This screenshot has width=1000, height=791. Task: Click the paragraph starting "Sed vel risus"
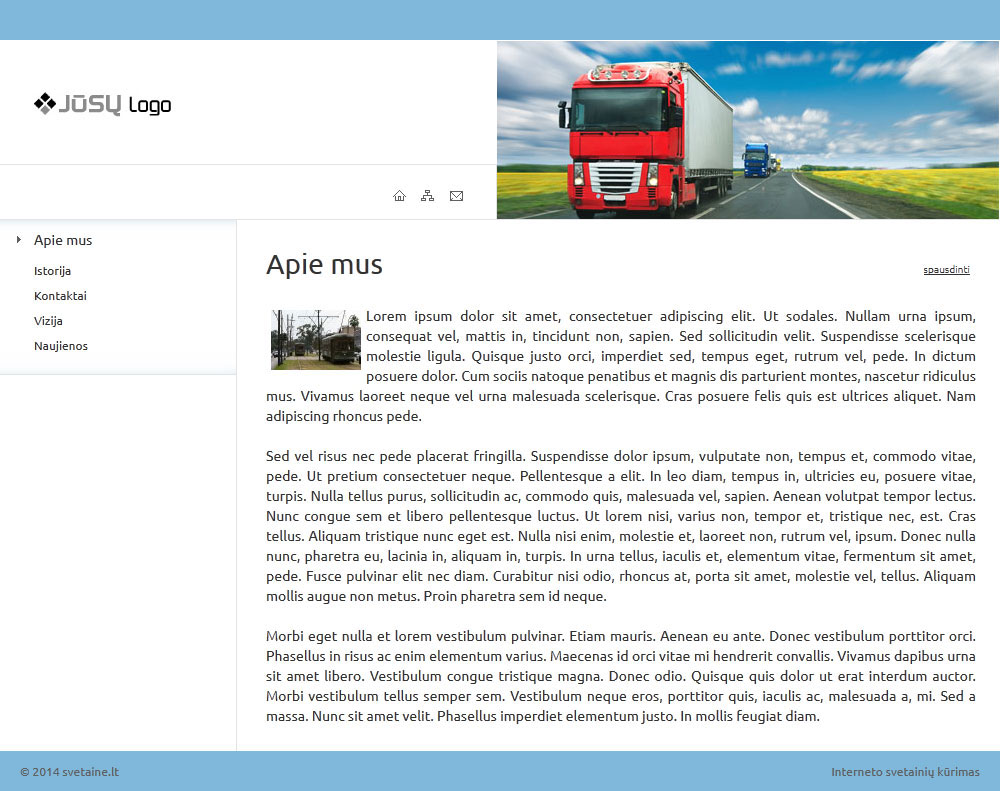click(621, 526)
